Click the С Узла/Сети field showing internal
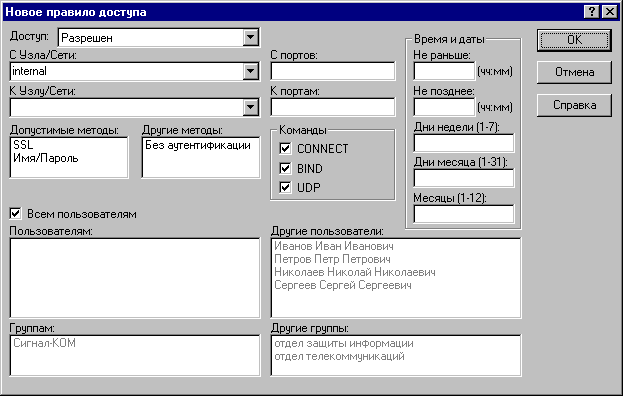This screenshot has height=396, width=623. (135, 71)
